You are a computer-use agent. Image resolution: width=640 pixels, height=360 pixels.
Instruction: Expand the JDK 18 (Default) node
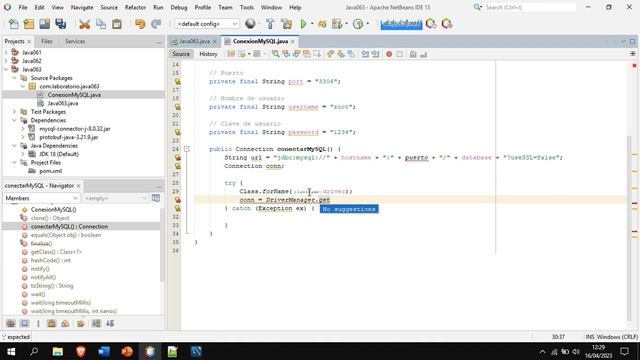point(23,154)
